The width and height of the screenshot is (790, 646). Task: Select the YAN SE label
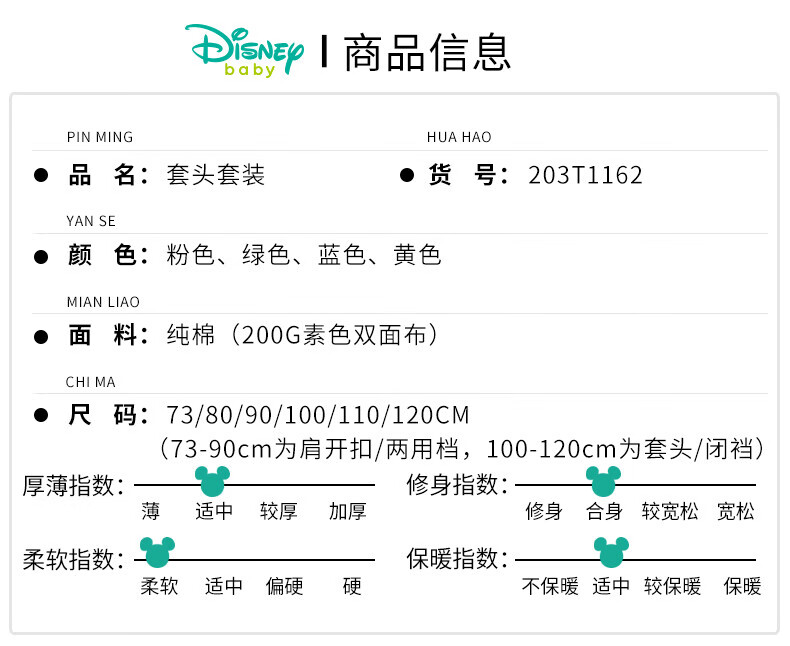tap(91, 221)
